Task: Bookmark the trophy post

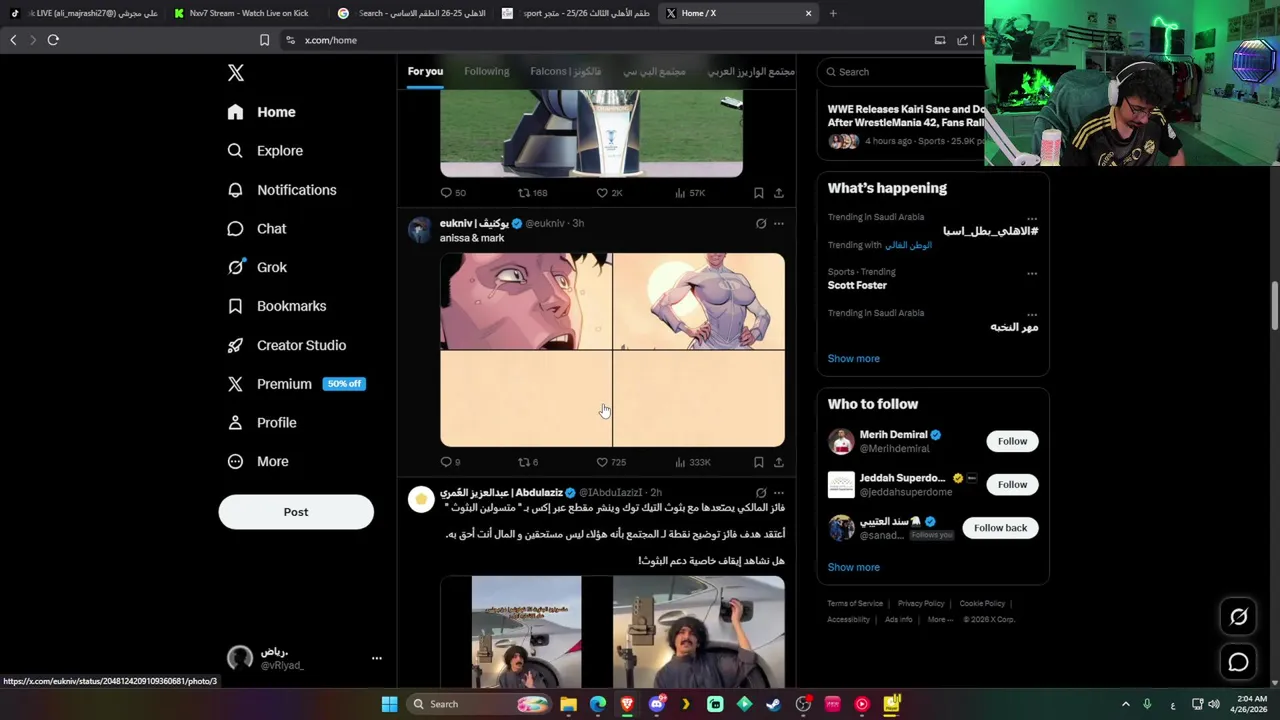Action: coord(759,193)
